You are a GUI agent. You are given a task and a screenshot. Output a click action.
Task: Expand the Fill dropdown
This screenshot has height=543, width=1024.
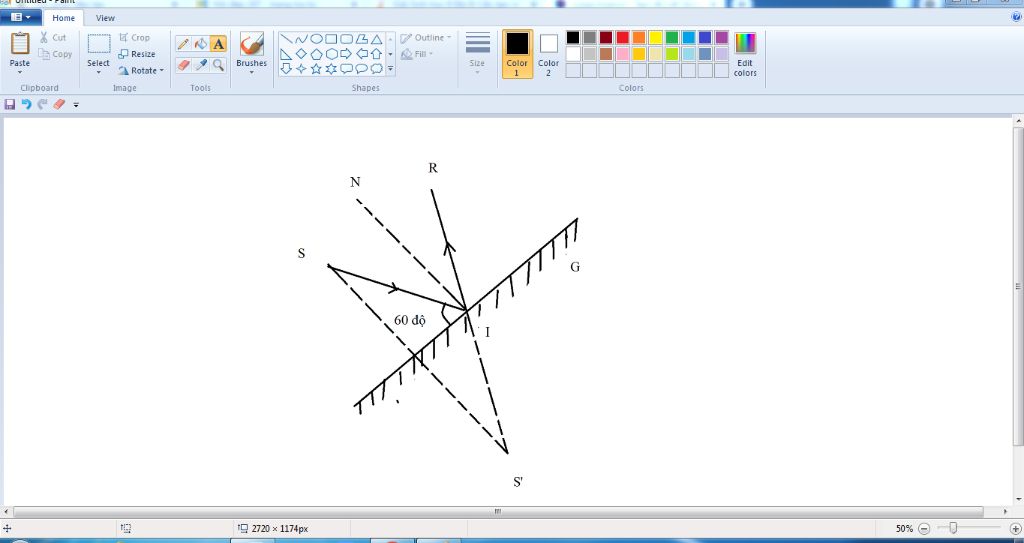pyautogui.click(x=432, y=54)
